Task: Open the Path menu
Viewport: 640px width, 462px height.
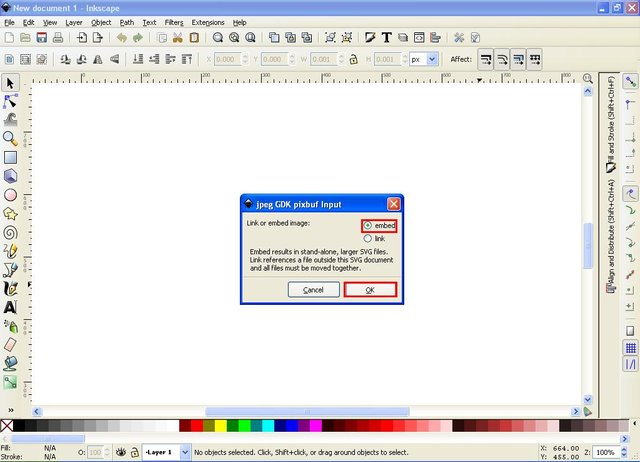Action: 127,22
